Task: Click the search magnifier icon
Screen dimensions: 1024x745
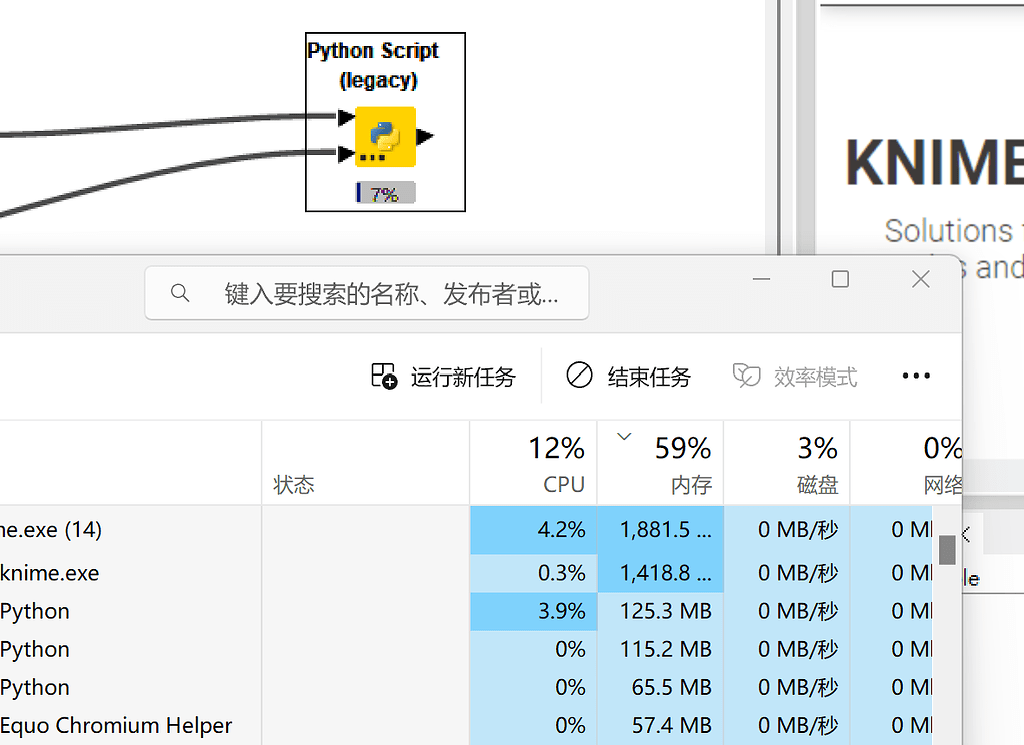Action: 180,292
